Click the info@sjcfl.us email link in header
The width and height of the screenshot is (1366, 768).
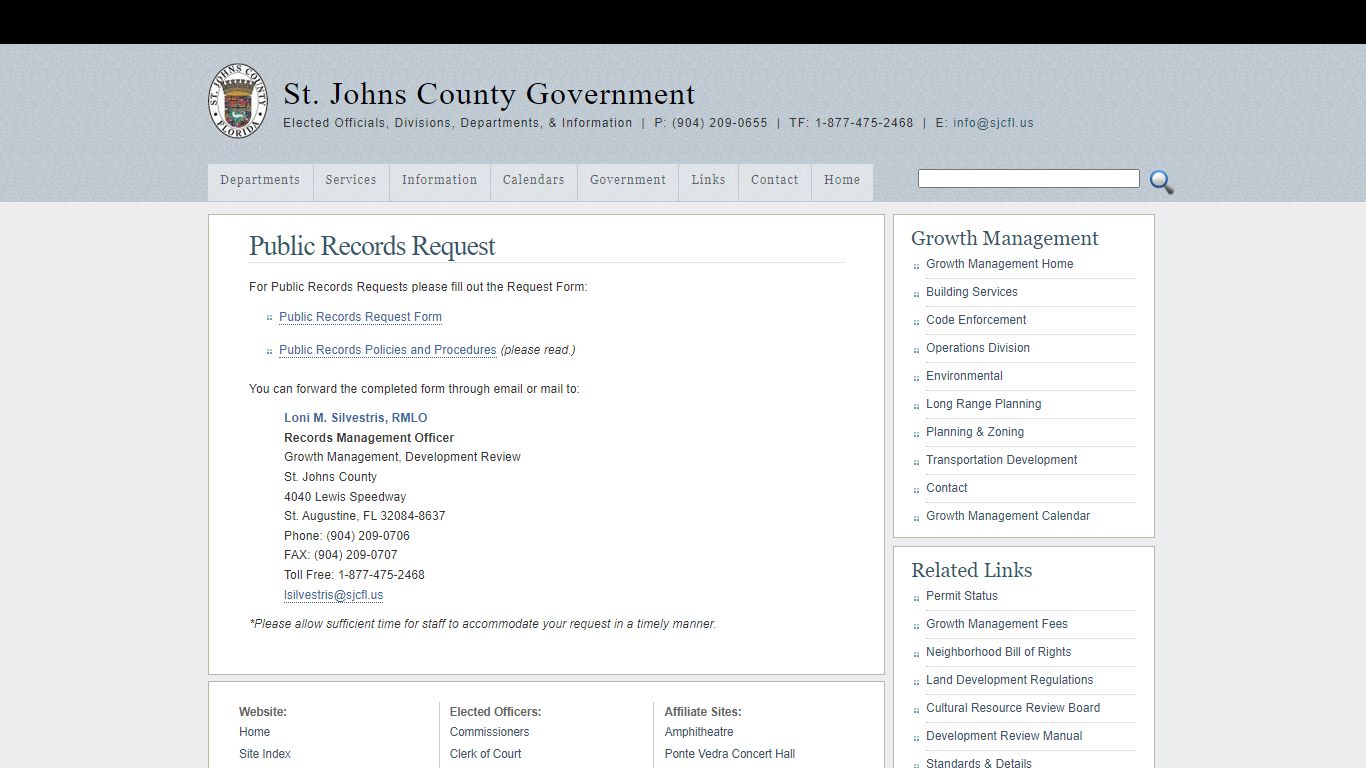tap(993, 123)
